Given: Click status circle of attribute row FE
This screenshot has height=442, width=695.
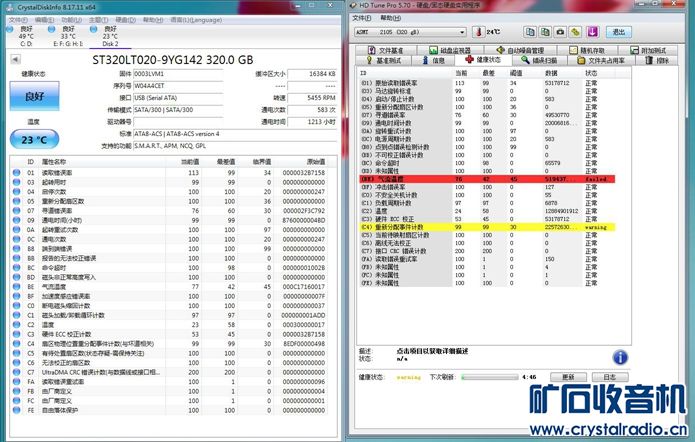Looking at the screenshot, I should point(16,410).
